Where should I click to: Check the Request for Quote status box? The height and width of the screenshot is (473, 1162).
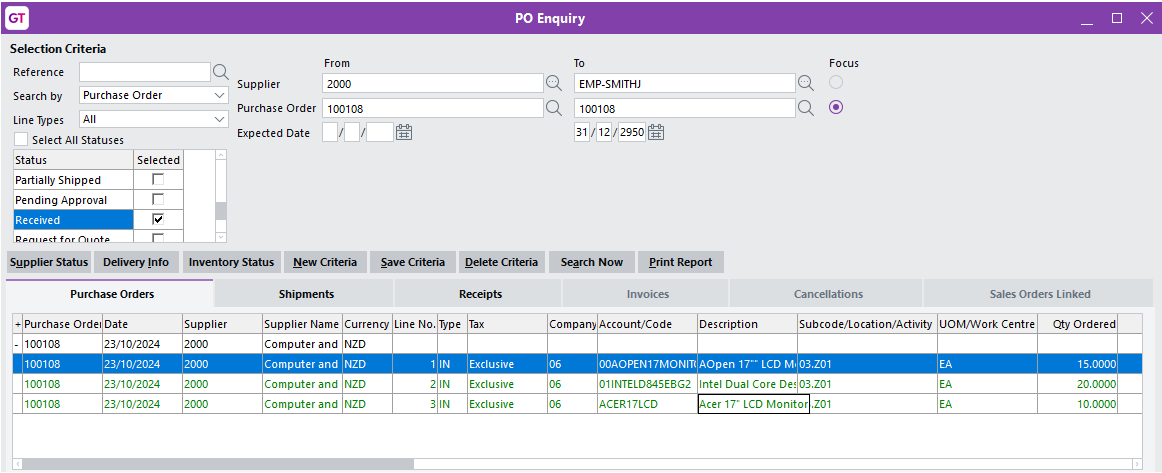158,238
